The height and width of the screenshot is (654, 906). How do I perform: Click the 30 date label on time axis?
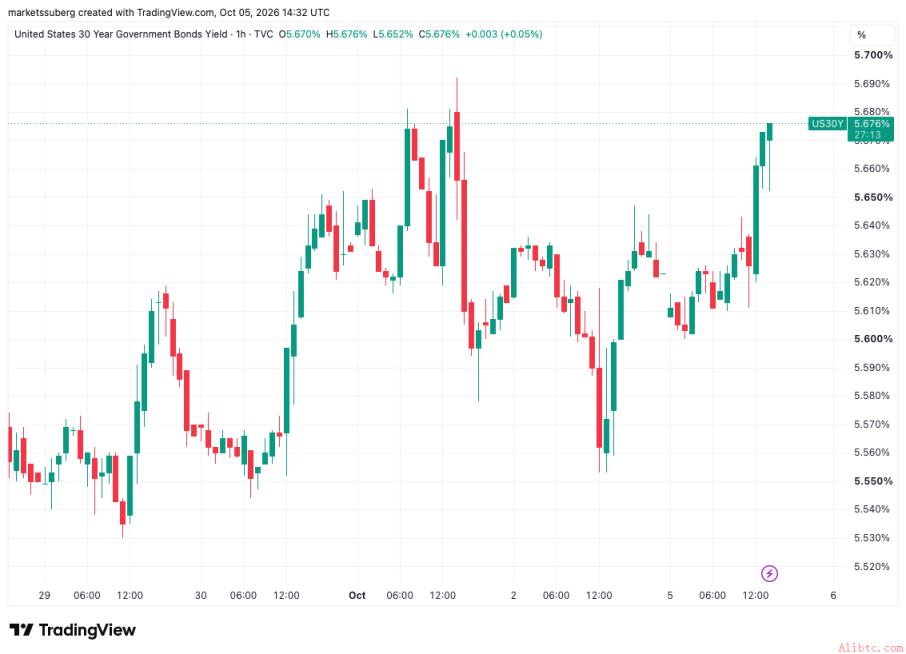200,595
